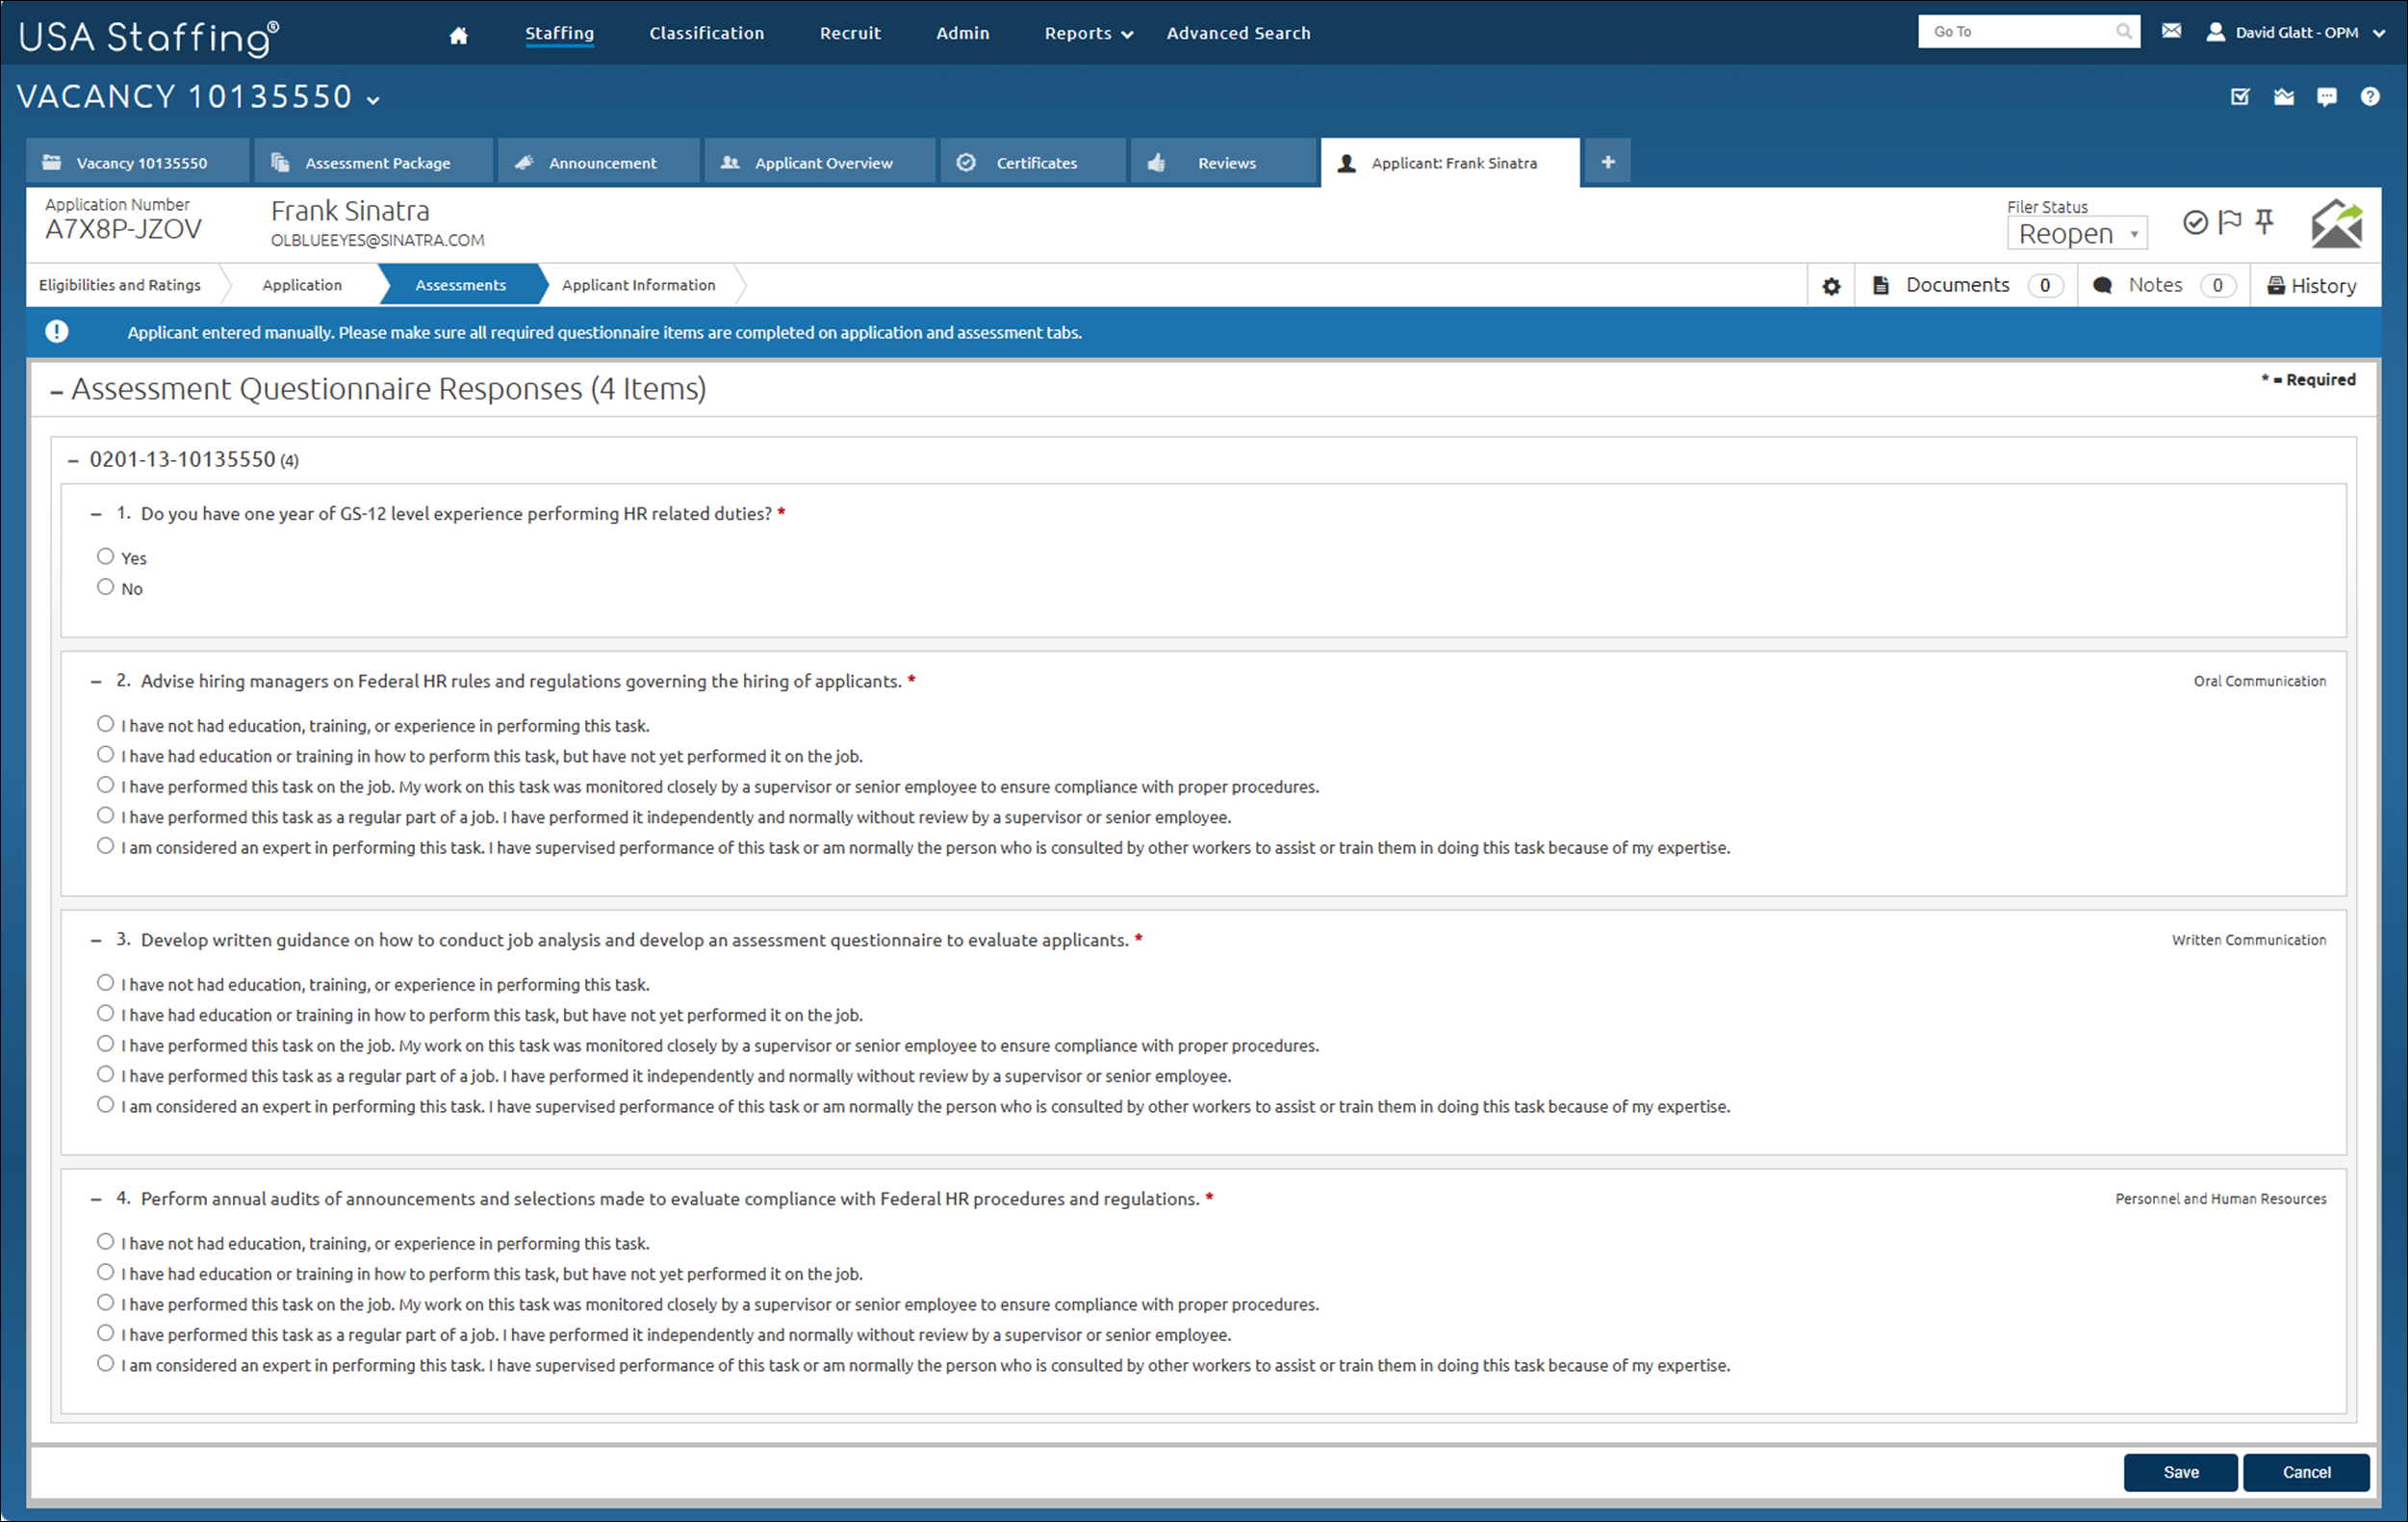Open the chat bubble icon
This screenshot has height=1522, width=2408.
tap(2327, 97)
